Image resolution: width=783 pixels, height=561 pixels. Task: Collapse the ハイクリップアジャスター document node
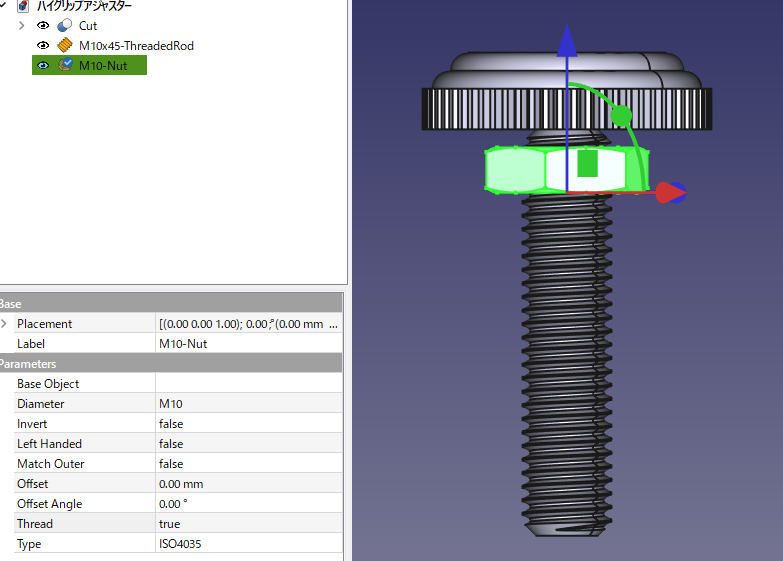4,6
